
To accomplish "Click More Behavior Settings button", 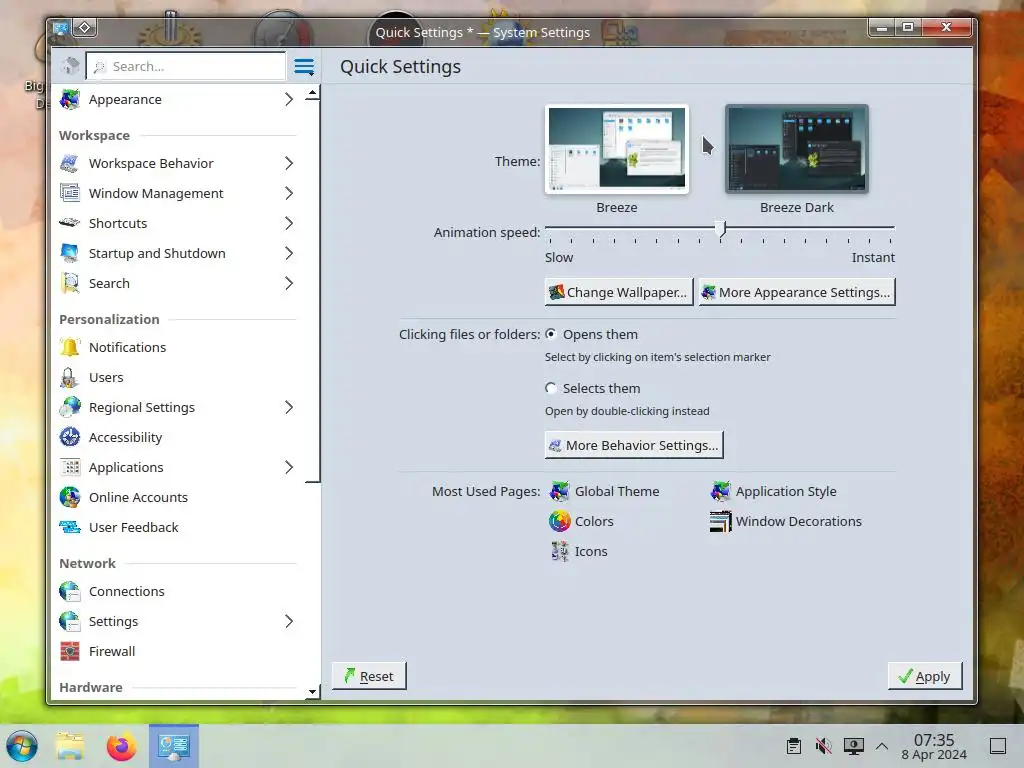I will click(634, 445).
